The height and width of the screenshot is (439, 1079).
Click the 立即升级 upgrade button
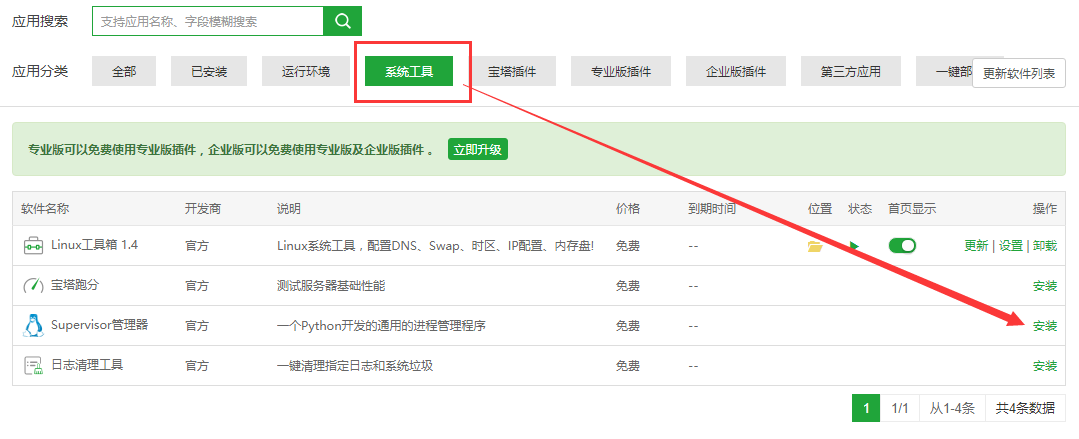click(478, 149)
